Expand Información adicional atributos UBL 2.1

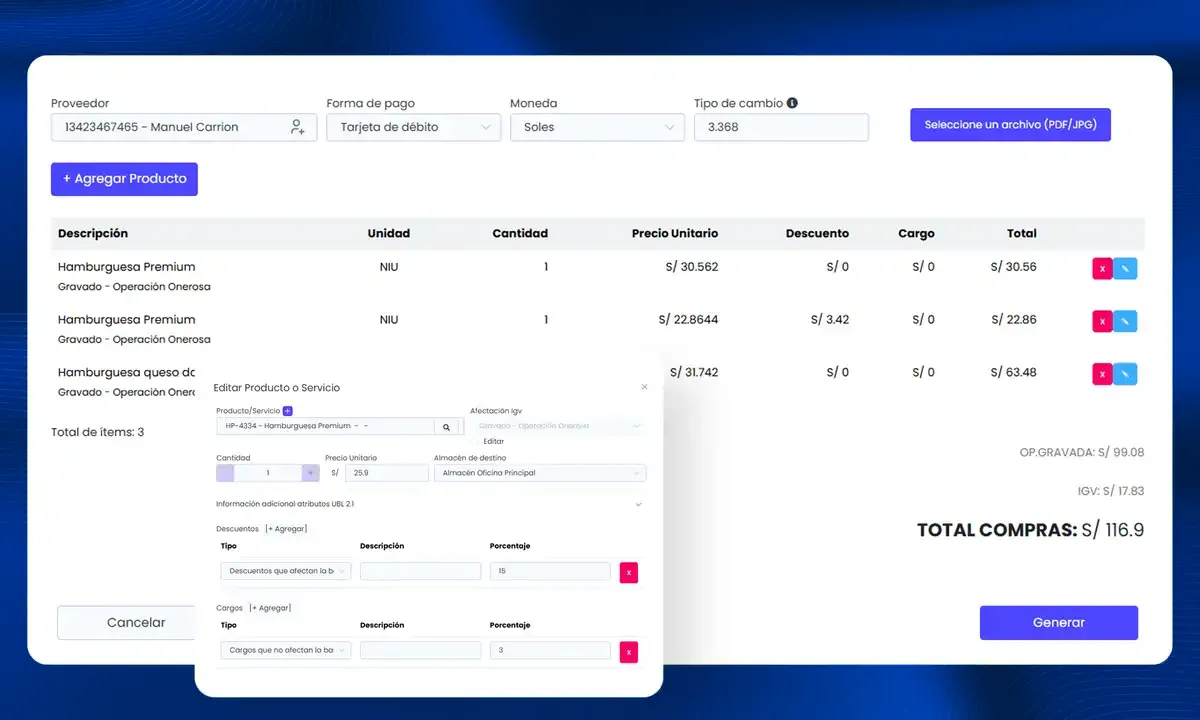click(x=430, y=504)
